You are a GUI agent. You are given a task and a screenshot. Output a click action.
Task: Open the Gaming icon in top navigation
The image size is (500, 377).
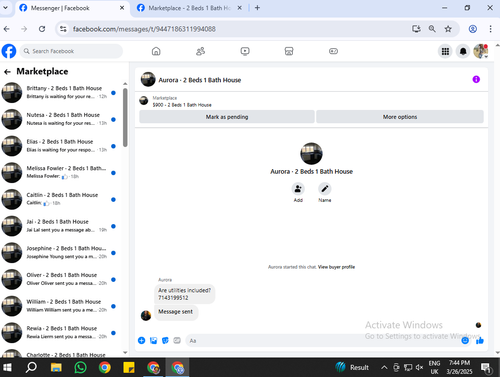[x=333, y=51]
